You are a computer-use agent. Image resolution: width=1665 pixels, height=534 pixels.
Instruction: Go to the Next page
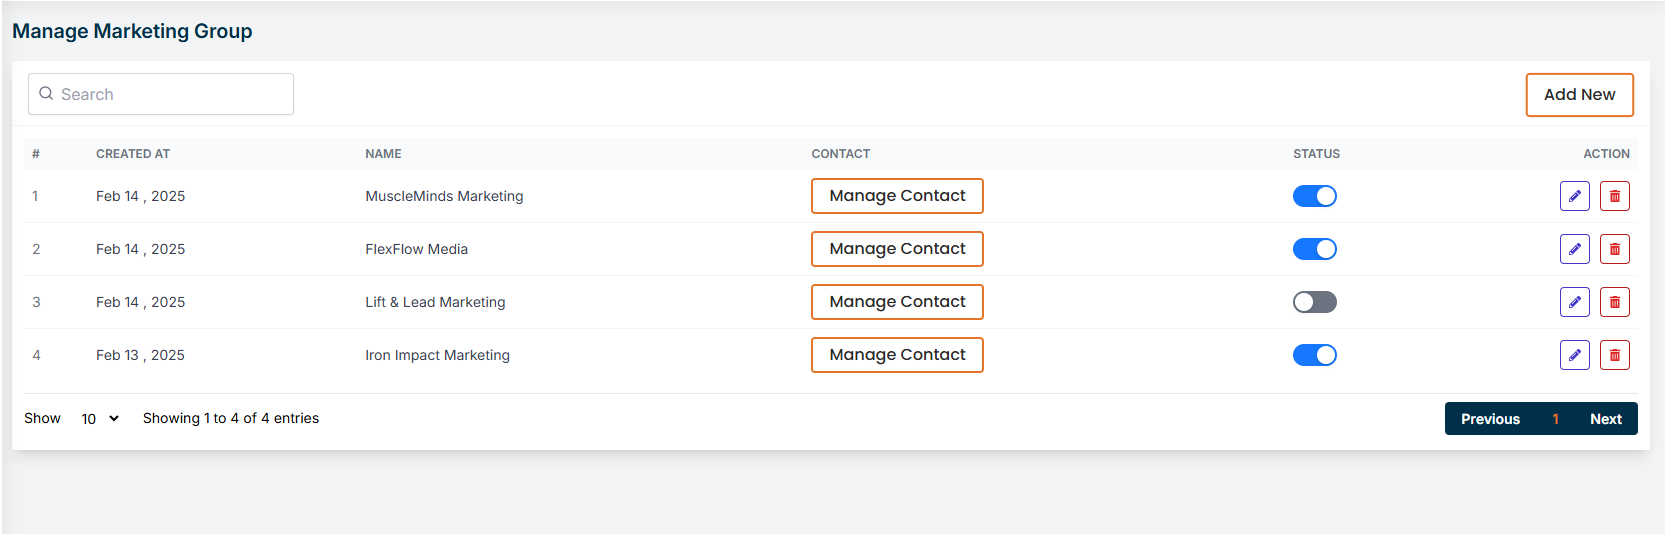pyautogui.click(x=1605, y=419)
